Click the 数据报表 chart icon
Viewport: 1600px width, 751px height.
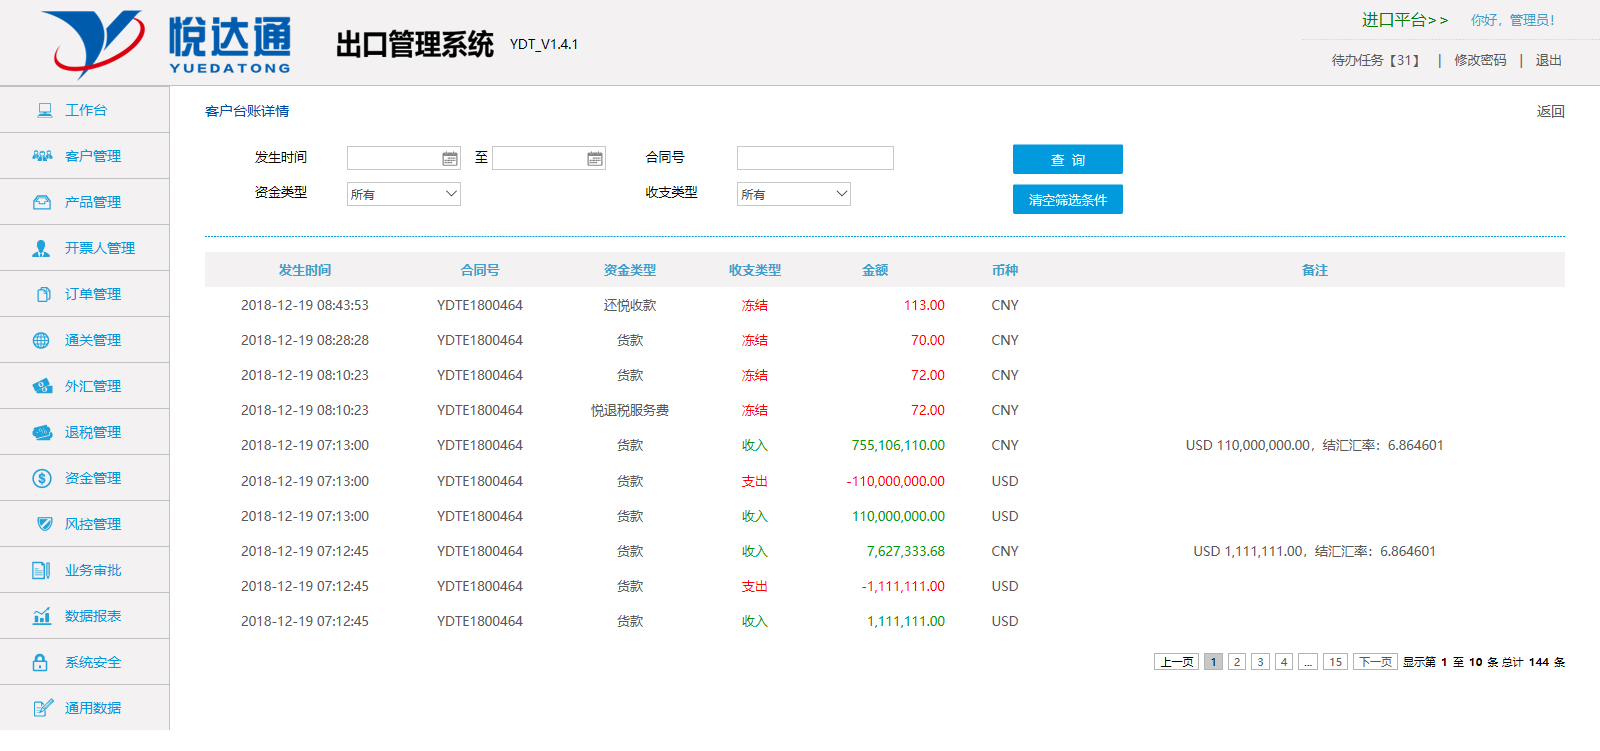point(42,616)
